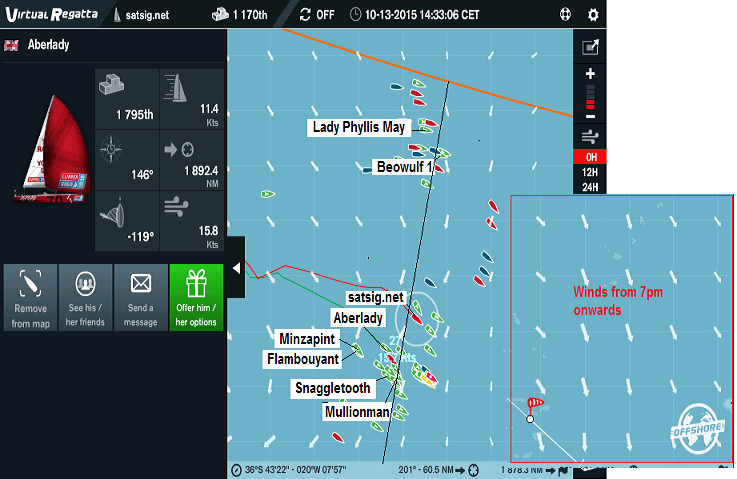This screenshot has width=737, height=479.
Task: Click the coordinates 36°S 43'22" readout
Action: (296, 470)
